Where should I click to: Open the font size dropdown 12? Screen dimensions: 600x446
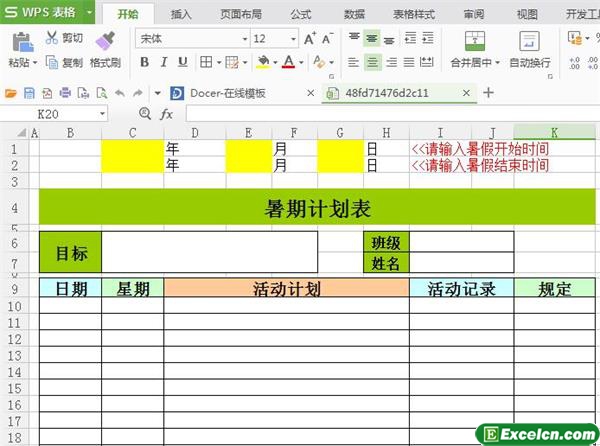click(x=293, y=39)
